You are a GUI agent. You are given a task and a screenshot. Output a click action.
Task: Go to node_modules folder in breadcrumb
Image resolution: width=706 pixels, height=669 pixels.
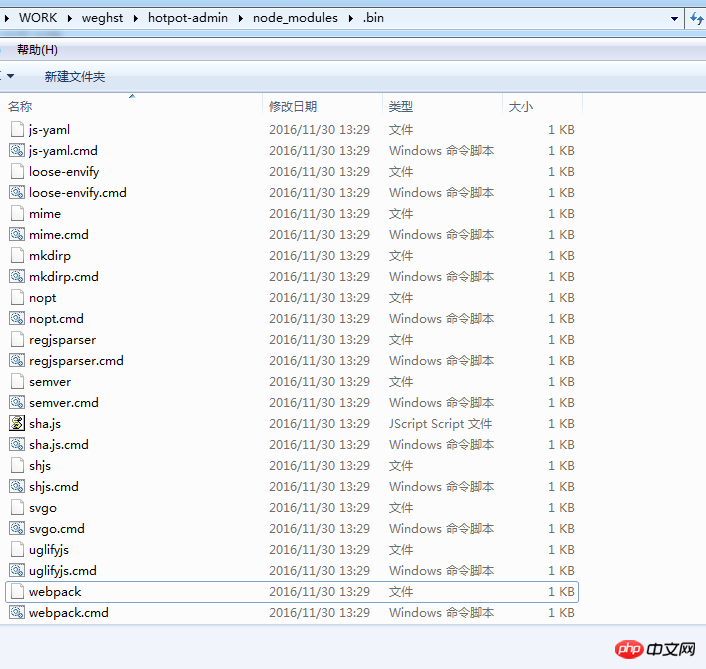click(295, 18)
